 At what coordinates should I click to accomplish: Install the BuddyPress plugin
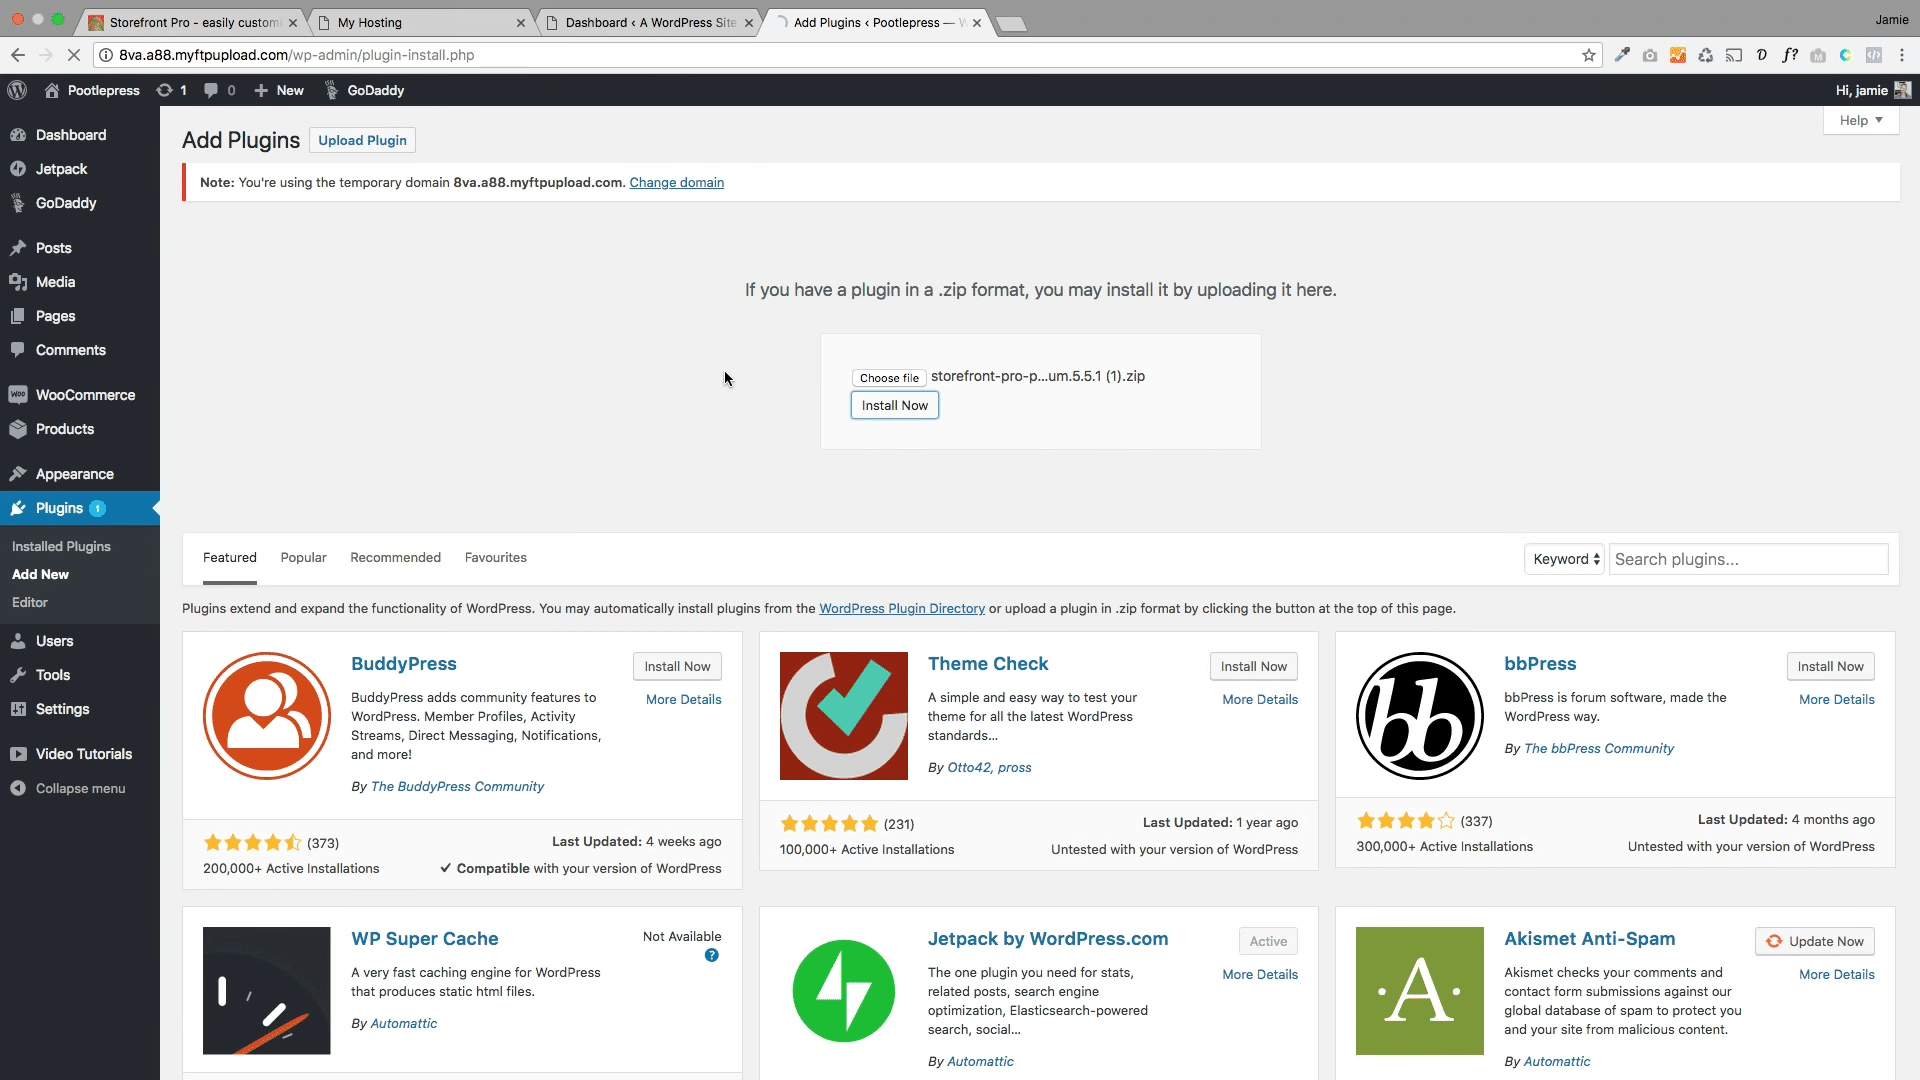click(x=677, y=667)
